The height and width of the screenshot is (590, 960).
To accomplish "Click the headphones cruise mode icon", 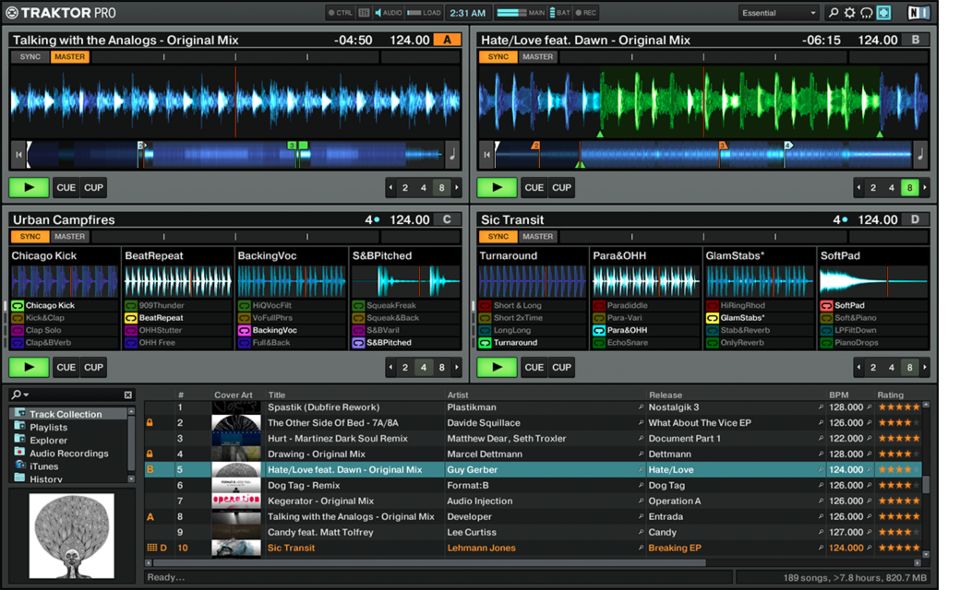I will (x=867, y=13).
